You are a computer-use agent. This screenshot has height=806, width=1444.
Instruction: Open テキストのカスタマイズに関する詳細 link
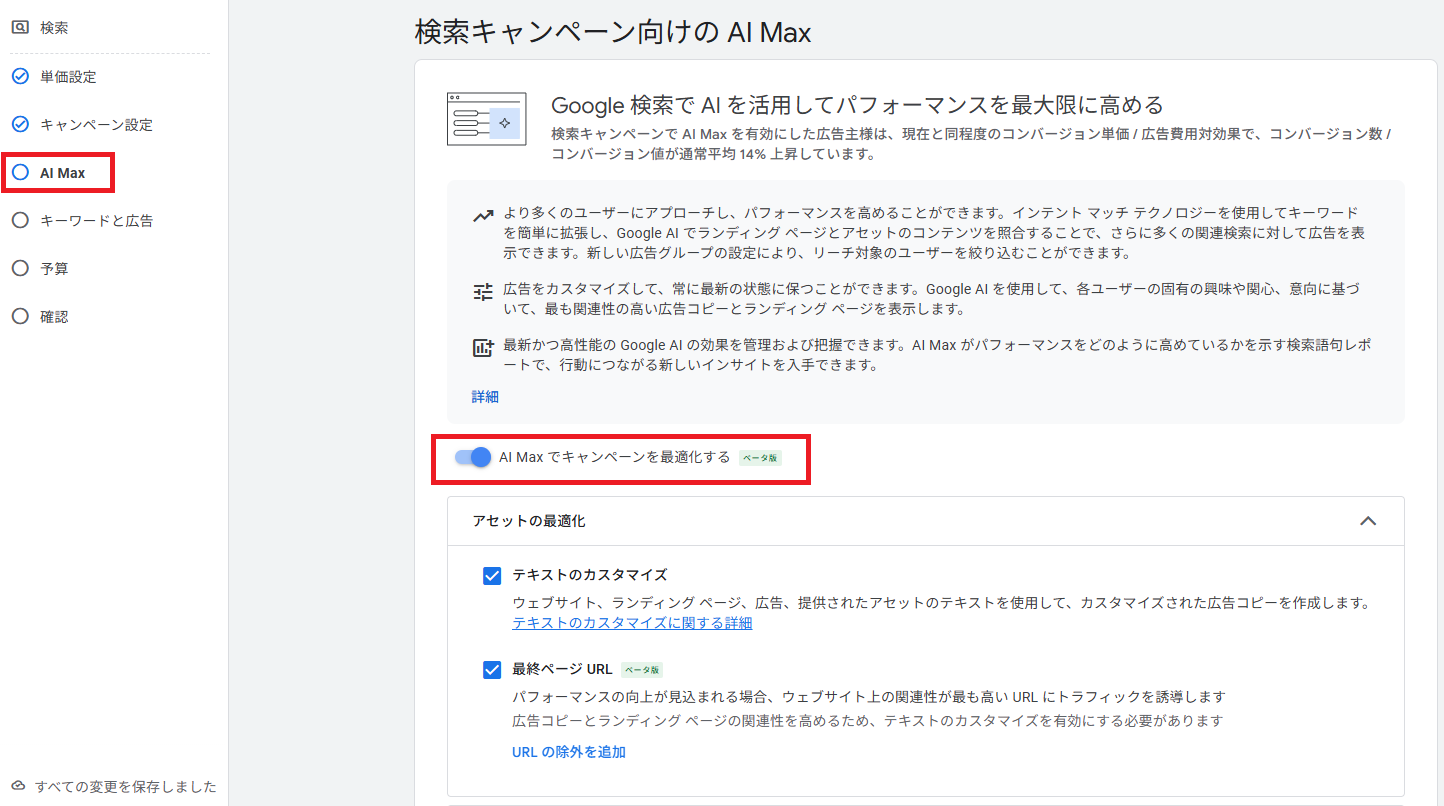[632, 623]
